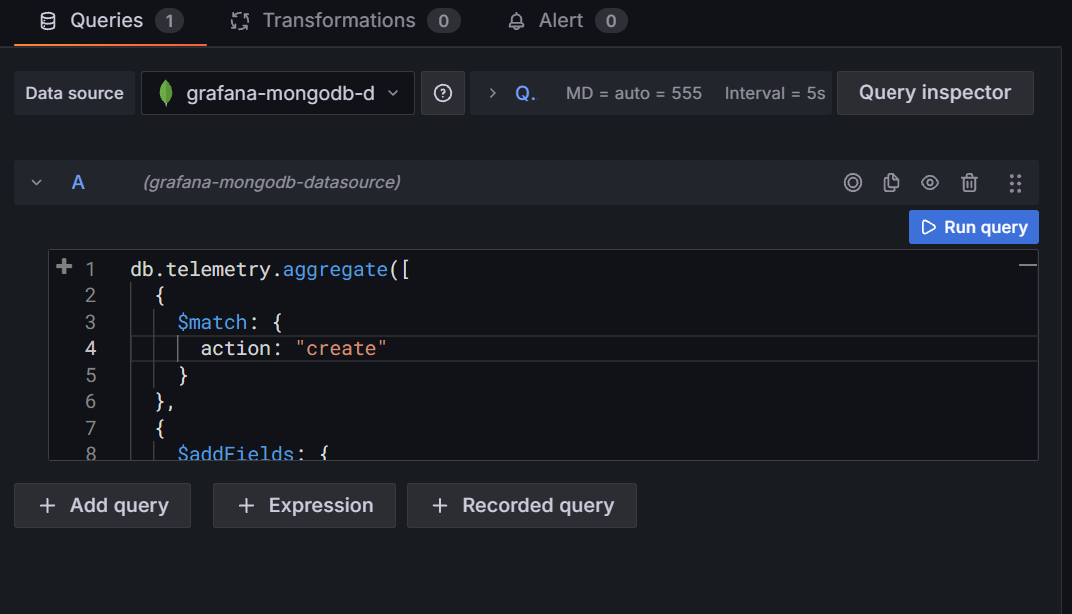Image resolution: width=1072 pixels, height=614 pixels.
Task: Duplicate query A
Action: tap(891, 183)
